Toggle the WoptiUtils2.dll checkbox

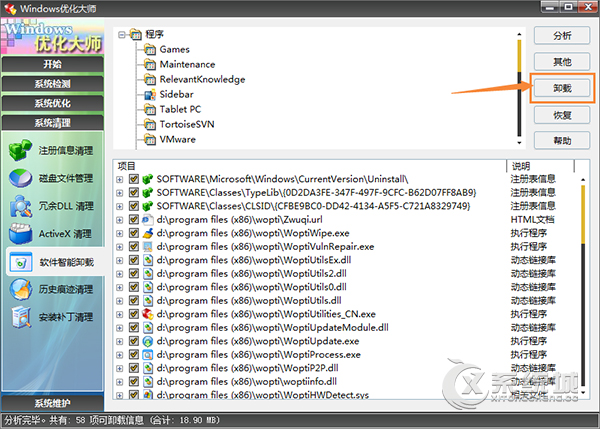point(134,273)
